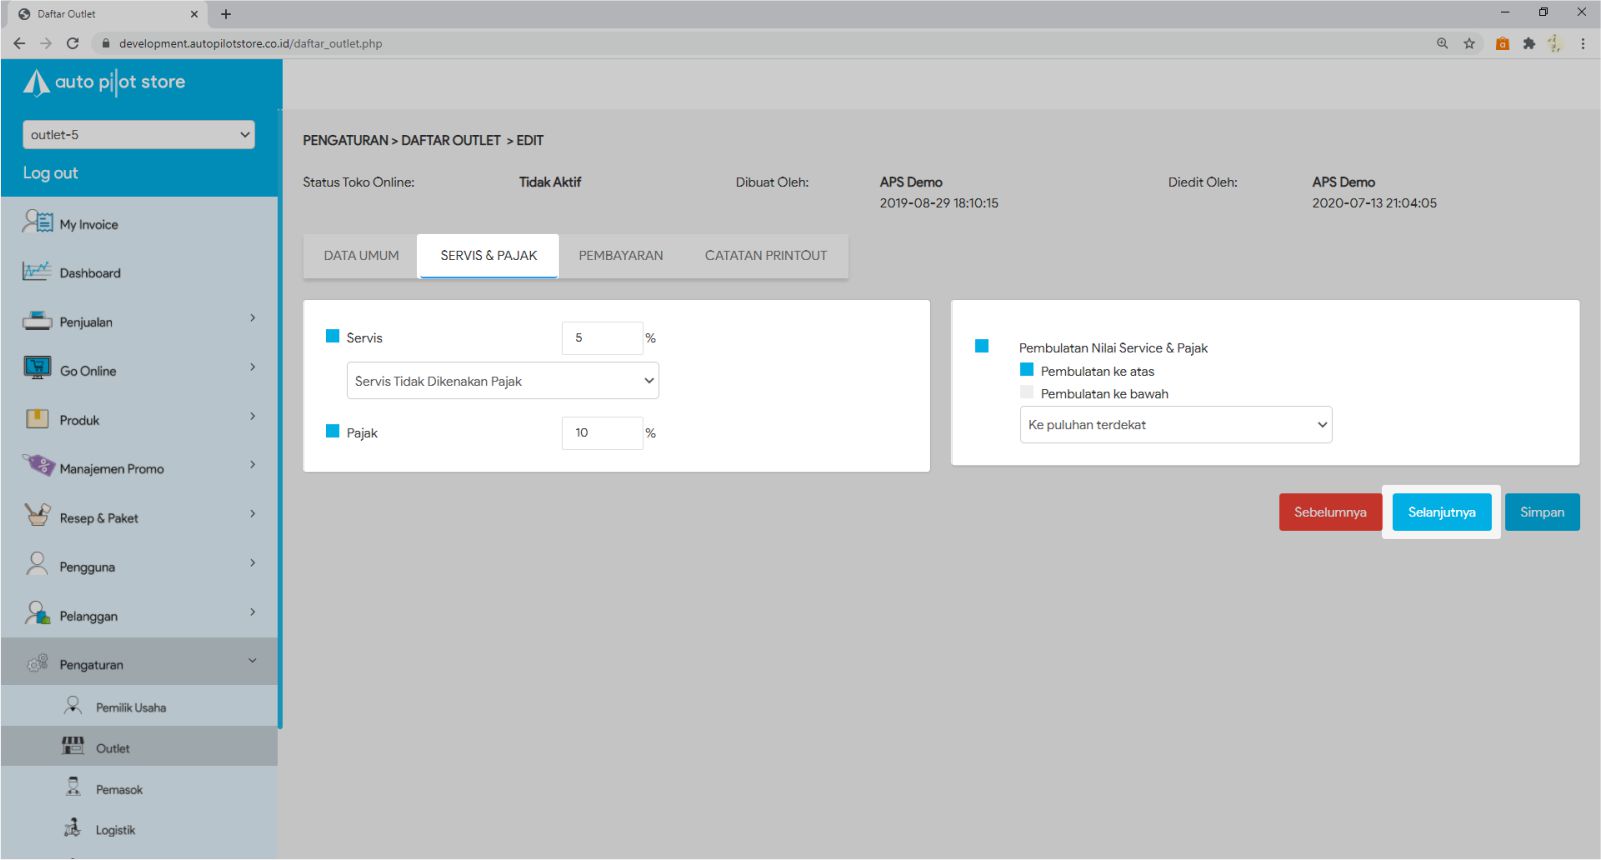Click the My Invoice sidebar icon
This screenshot has height=860, width=1601.
pos(38,222)
